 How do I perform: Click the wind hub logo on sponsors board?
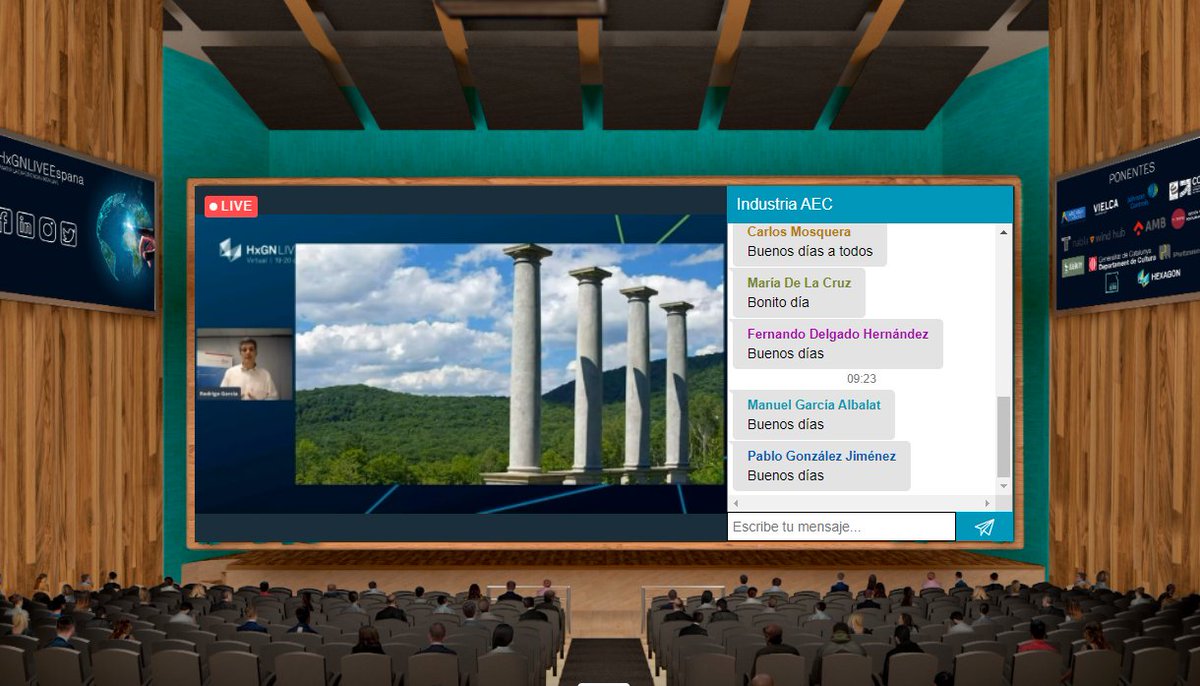coord(1107,236)
